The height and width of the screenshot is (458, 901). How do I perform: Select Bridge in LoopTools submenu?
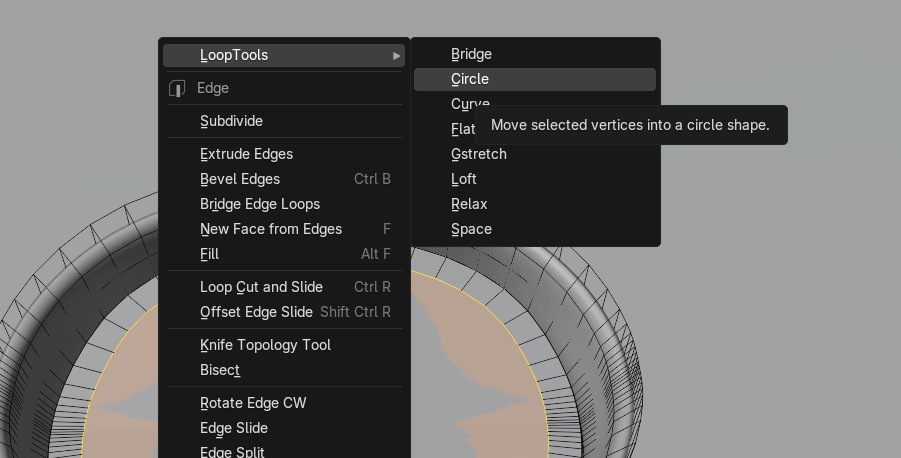point(471,54)
